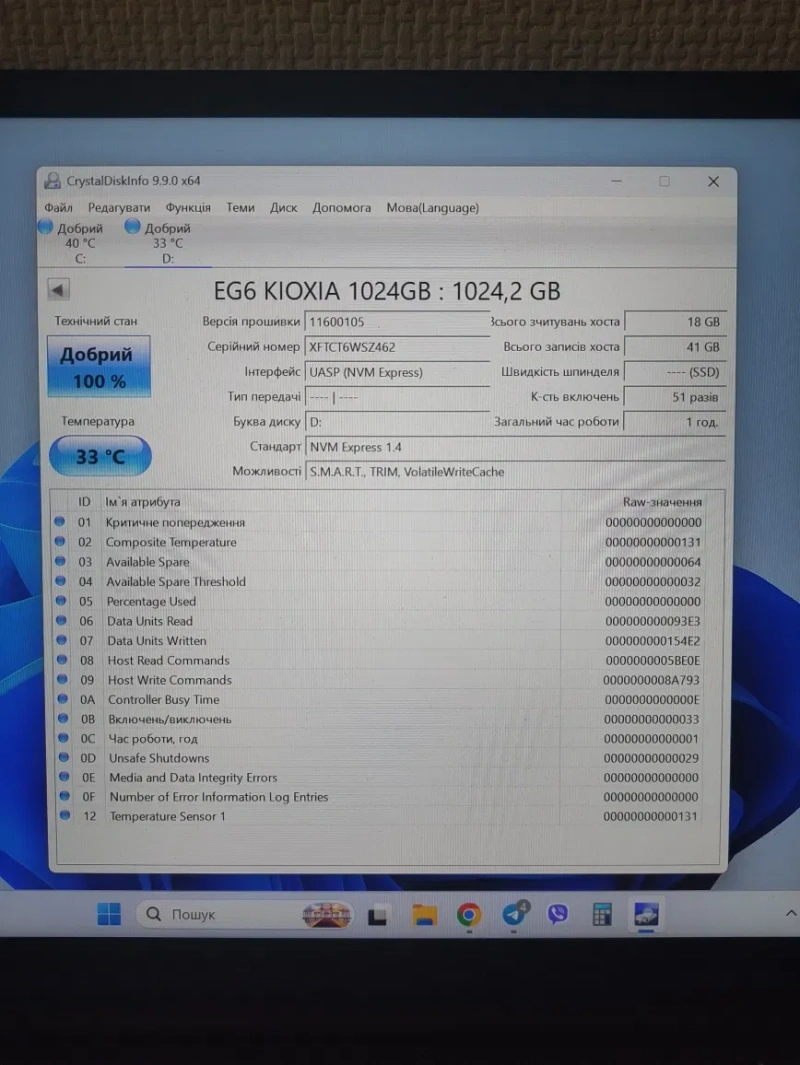800x1065 pixels.
Task: Click power on hours value 1 год.
Action: [x=675, y=422]
